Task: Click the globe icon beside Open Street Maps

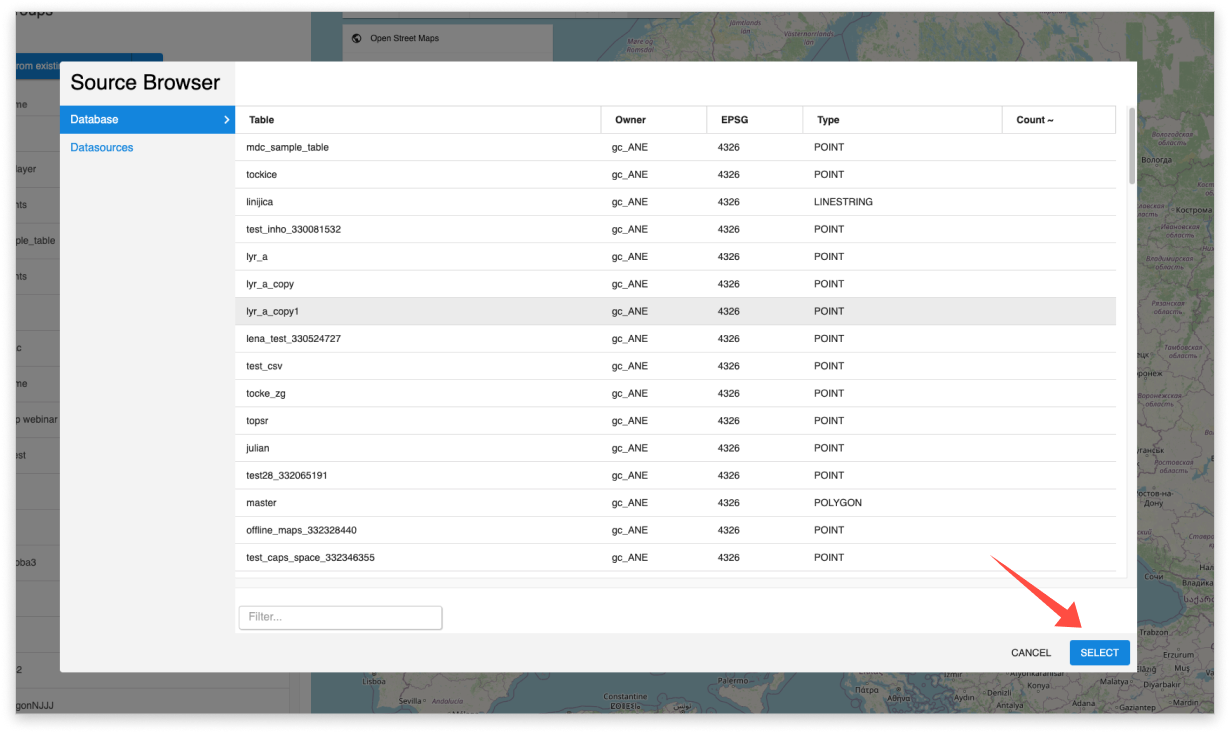Action: point(355,38)
